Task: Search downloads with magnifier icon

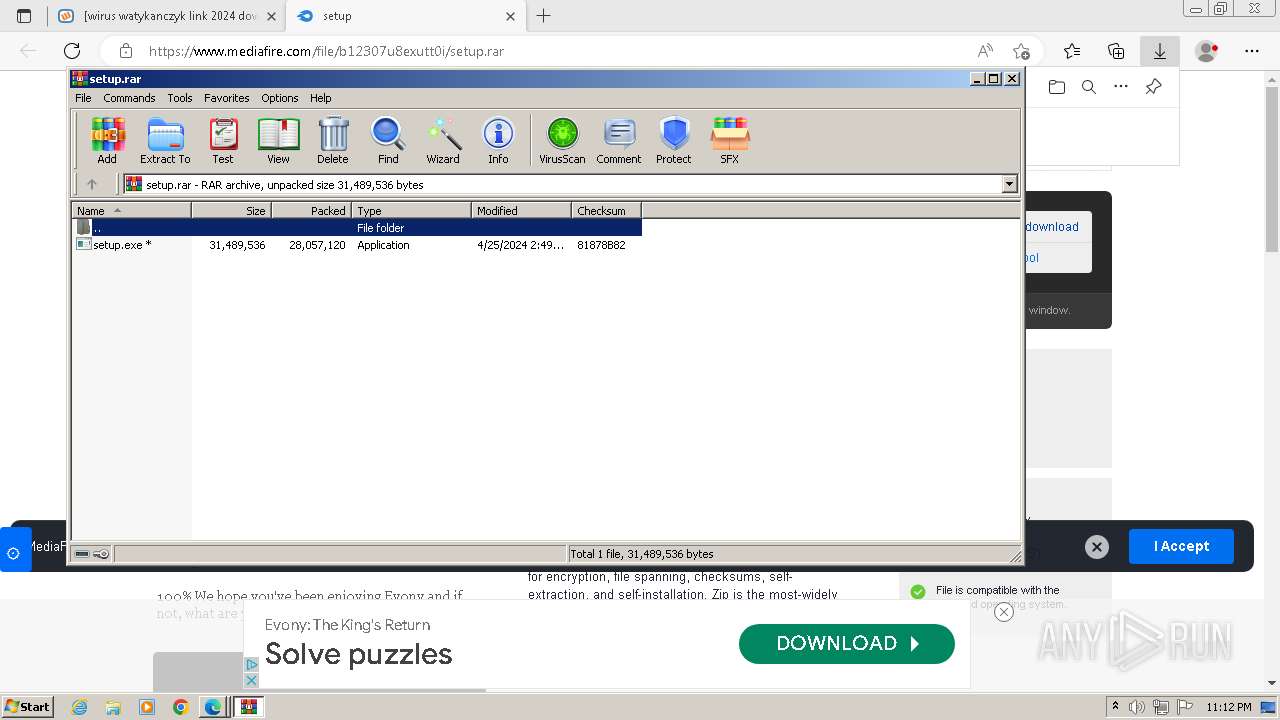Action: pos(1089,87)
